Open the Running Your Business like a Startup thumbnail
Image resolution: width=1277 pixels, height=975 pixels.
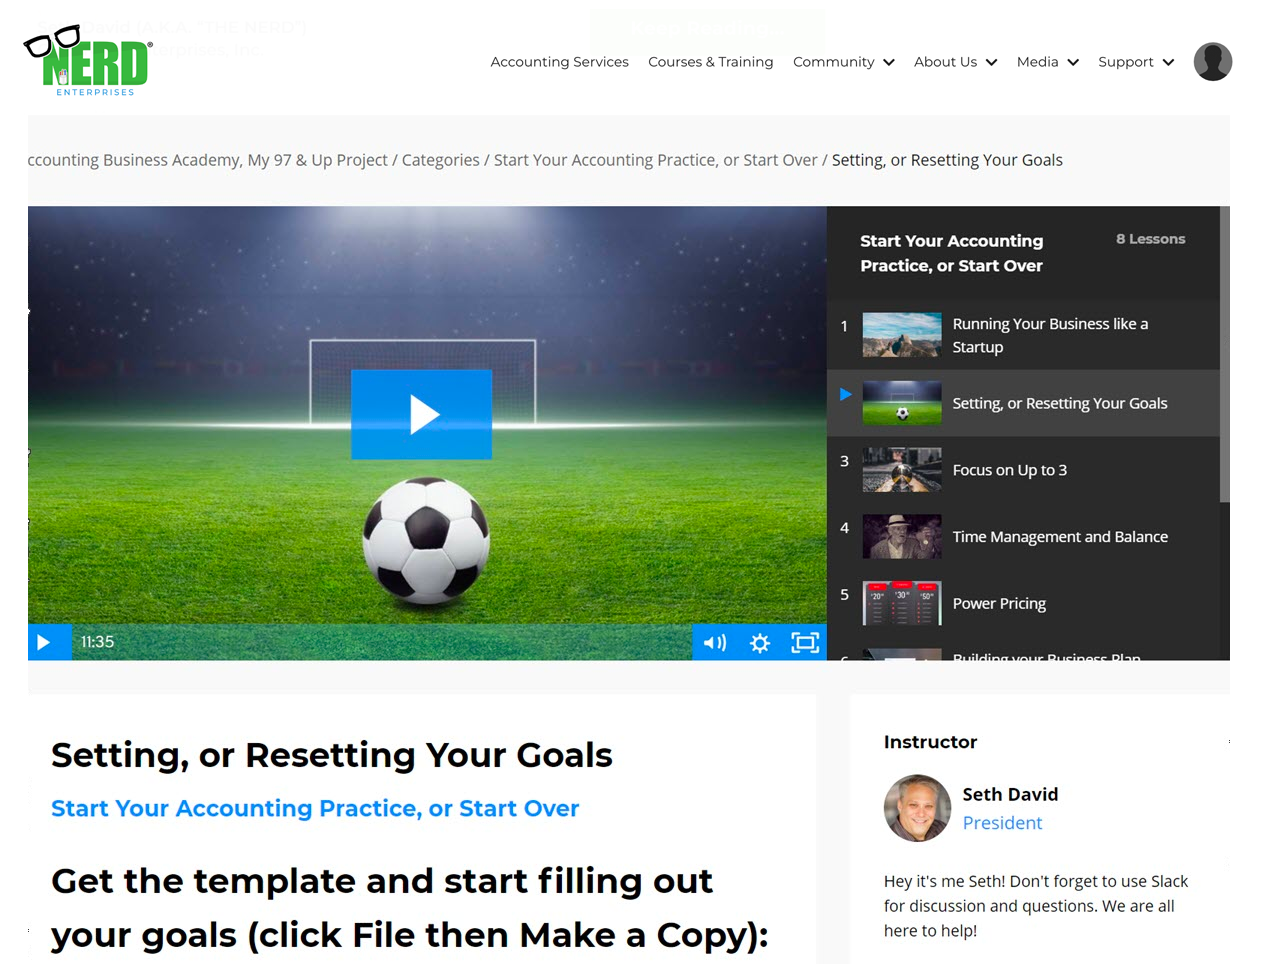point(902,335)
